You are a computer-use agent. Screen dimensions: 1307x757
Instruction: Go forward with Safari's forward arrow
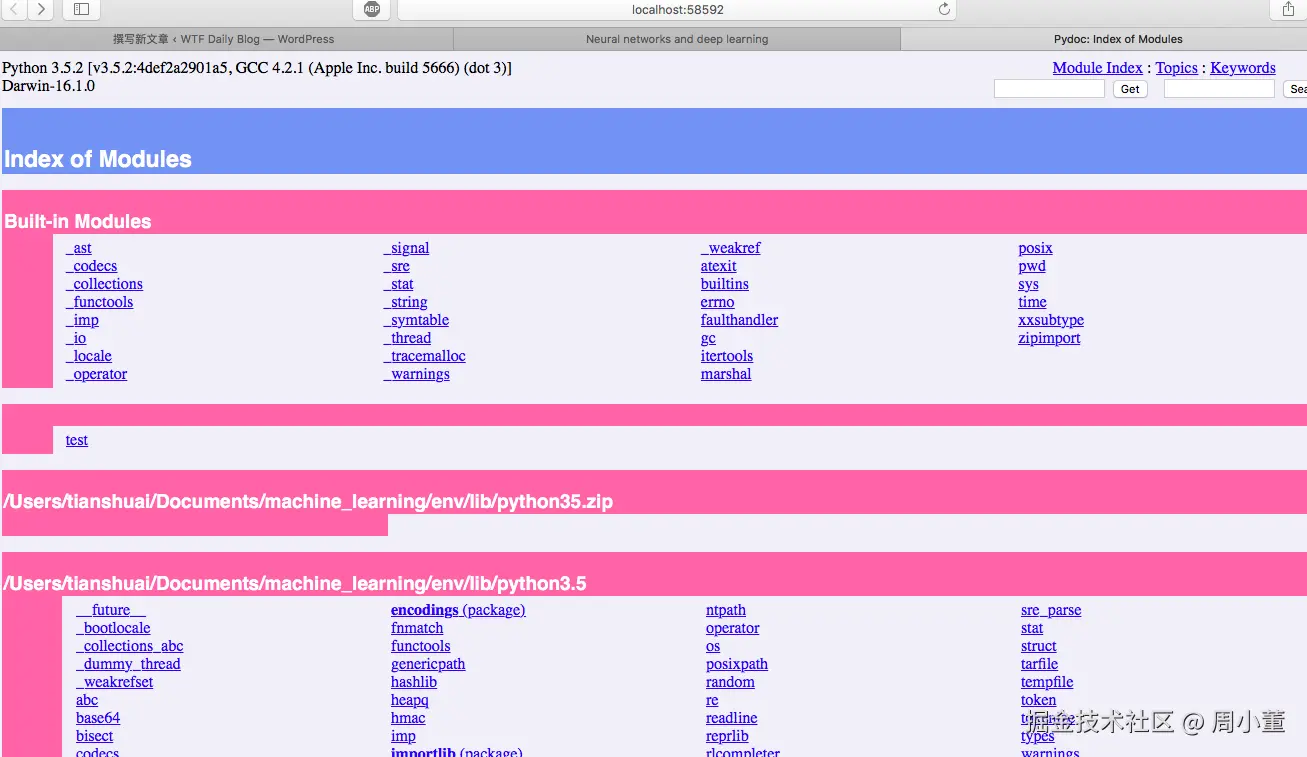coord(41,9)
